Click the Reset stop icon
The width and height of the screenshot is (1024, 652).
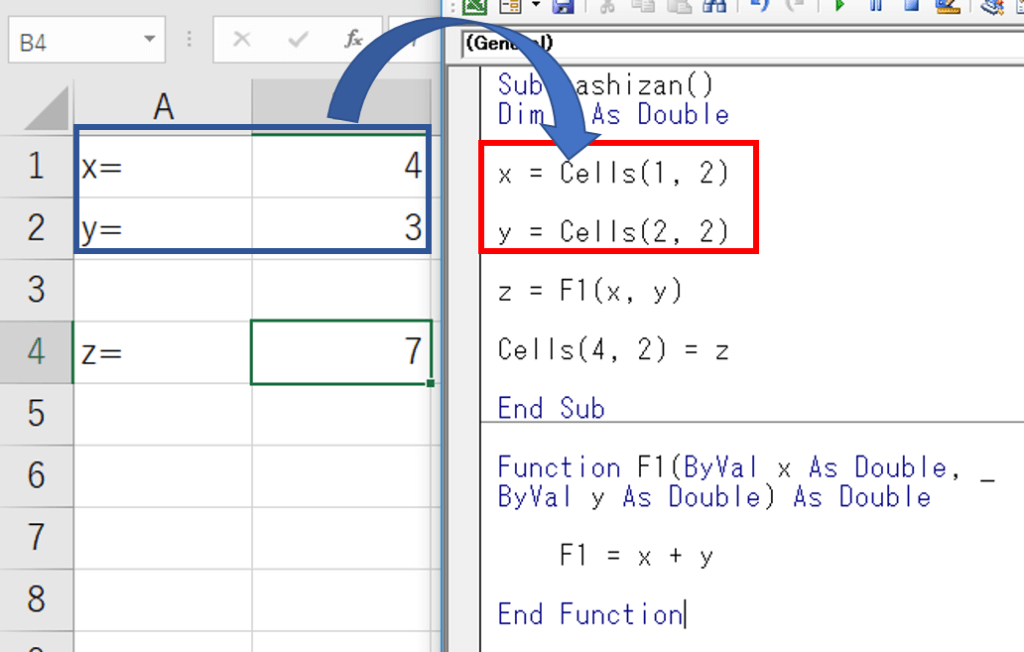tap(911, 6)
